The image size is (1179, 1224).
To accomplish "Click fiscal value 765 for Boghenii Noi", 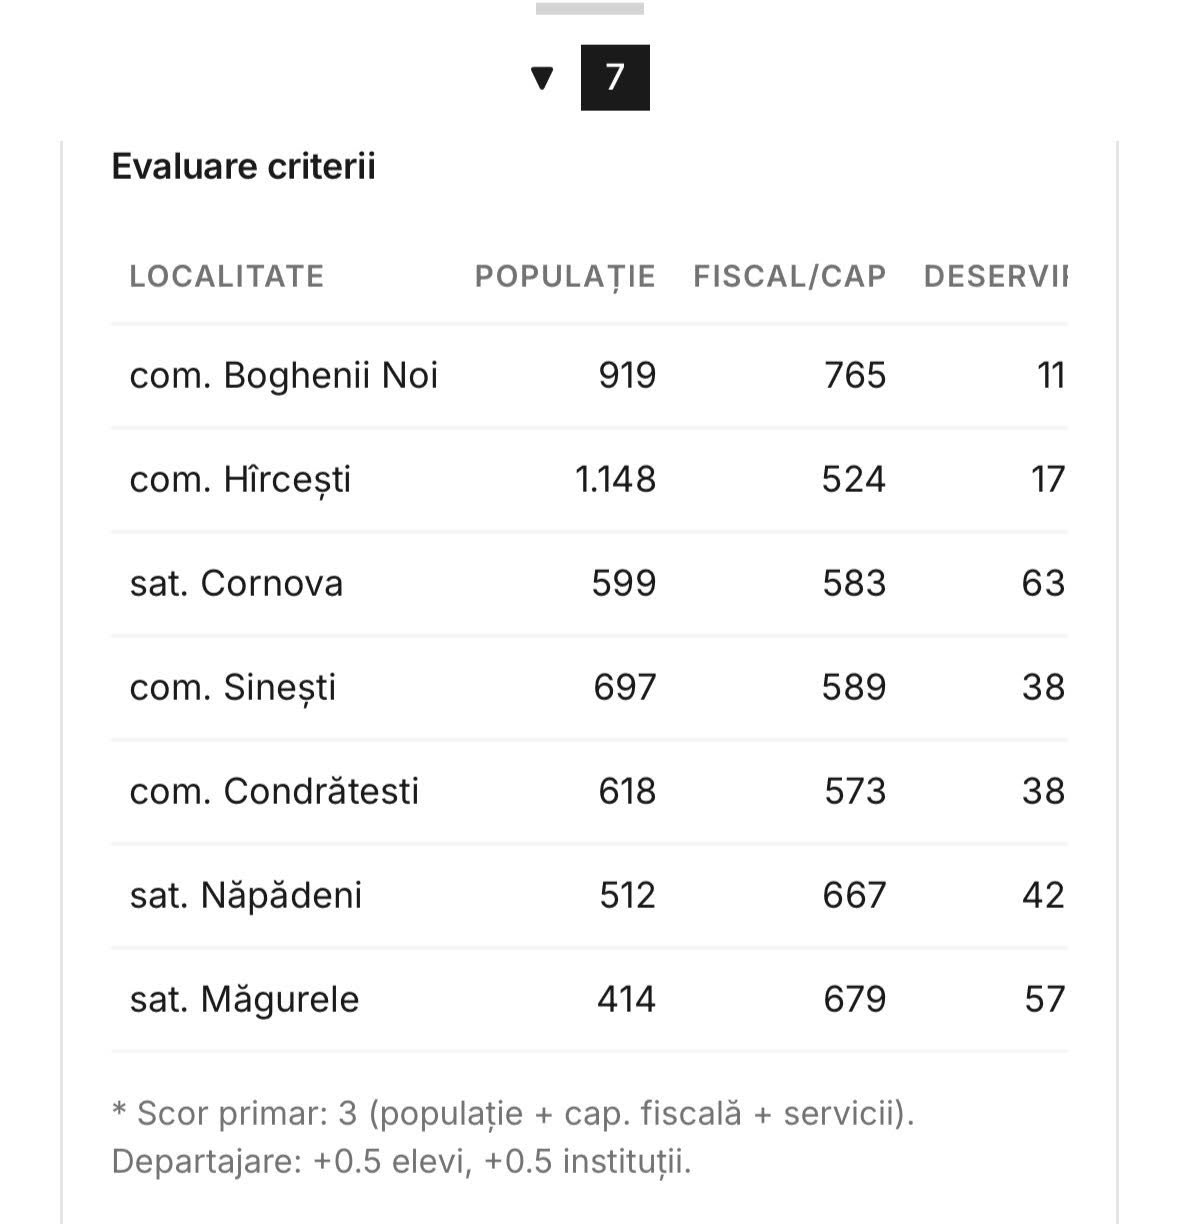I will point(855,375).
